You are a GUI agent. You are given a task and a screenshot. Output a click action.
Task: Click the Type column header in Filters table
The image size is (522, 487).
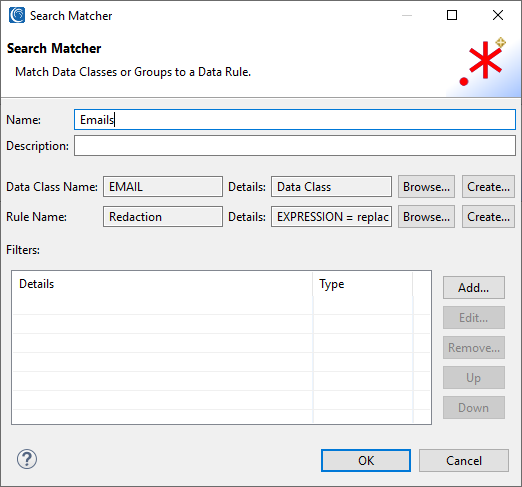click(363, 284)
